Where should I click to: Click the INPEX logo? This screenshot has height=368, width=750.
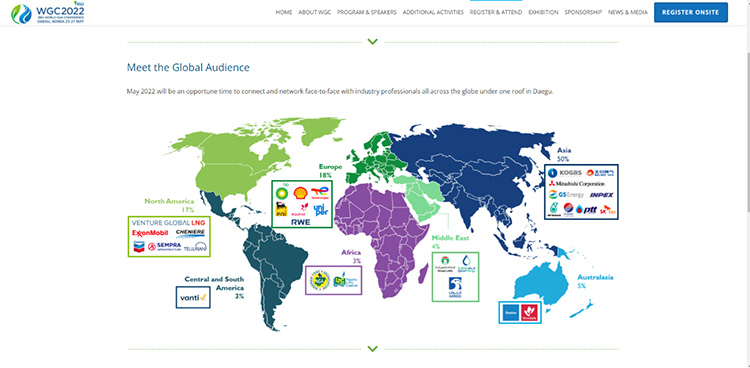pos(601,195)
